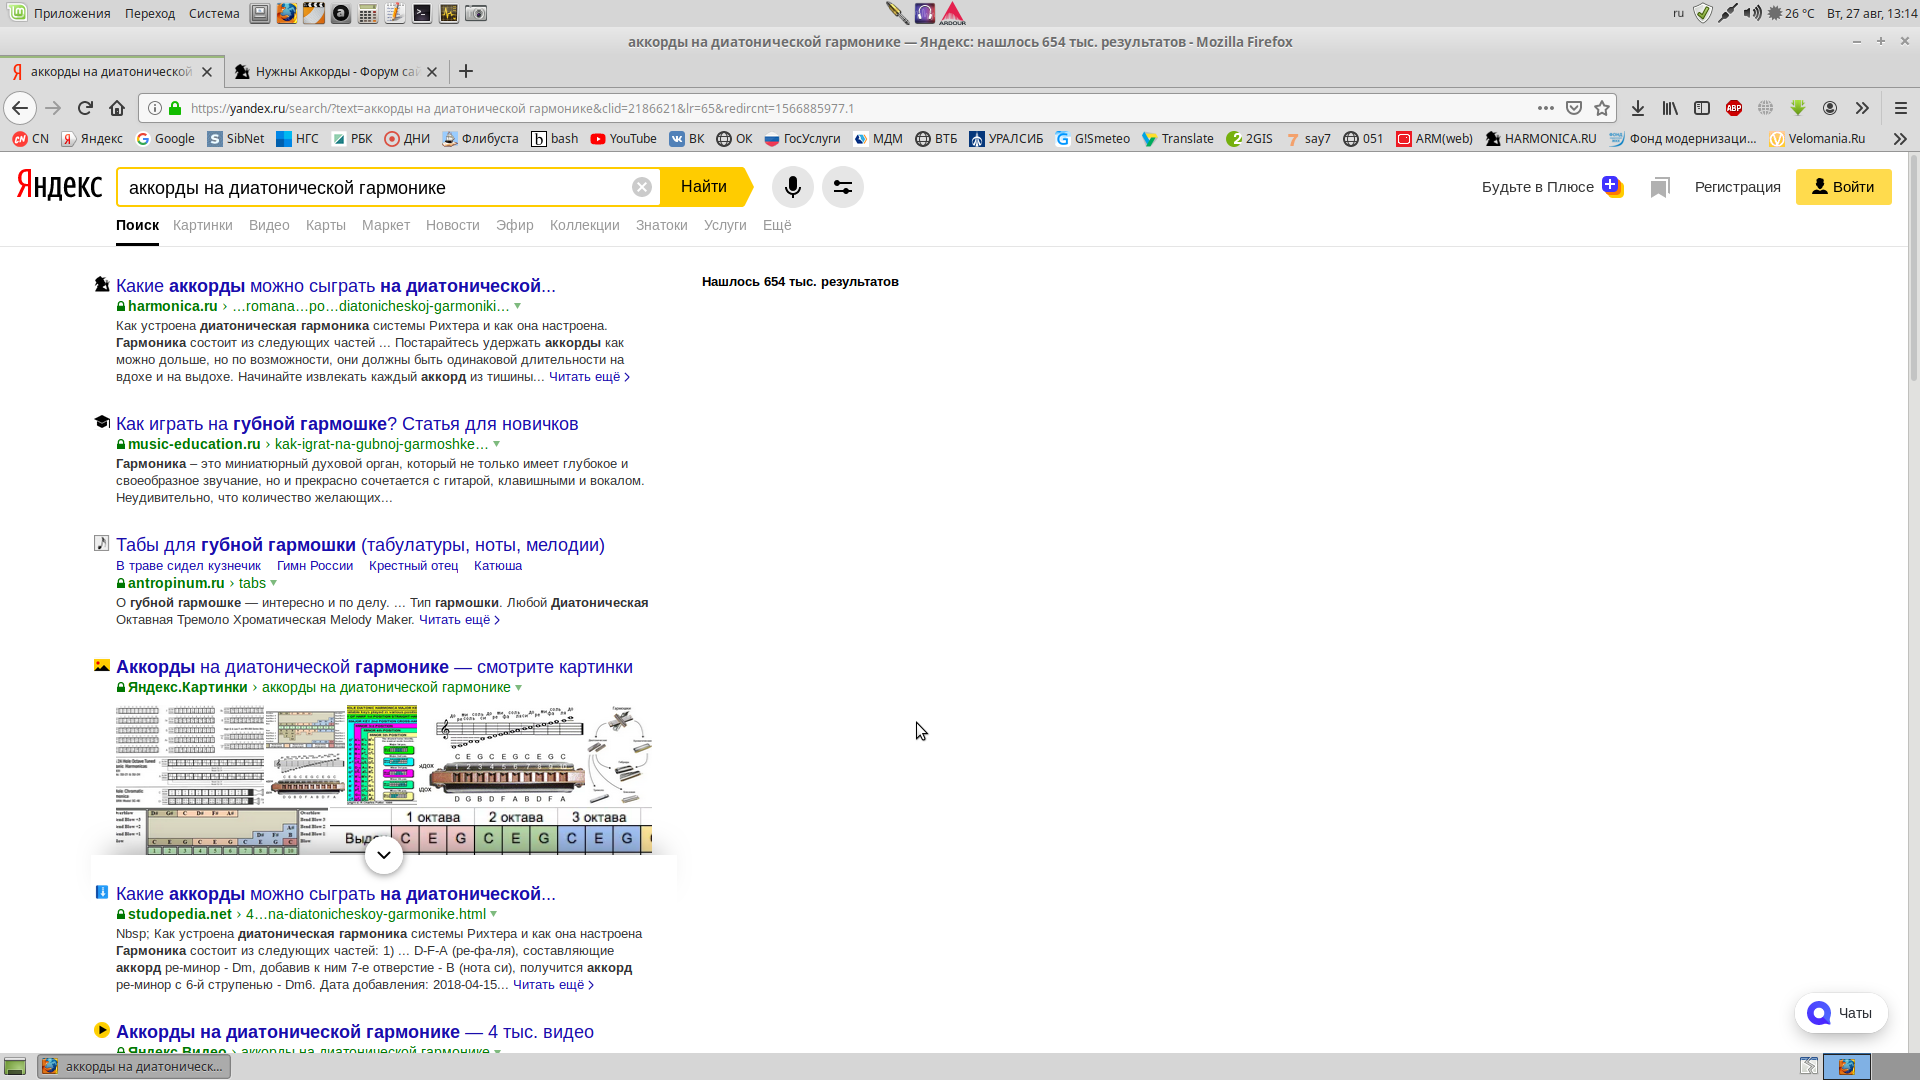Viewport: 1920px width, 1080px height.
Task: Click the Firefox reload page icon
Action: [85, 108]
